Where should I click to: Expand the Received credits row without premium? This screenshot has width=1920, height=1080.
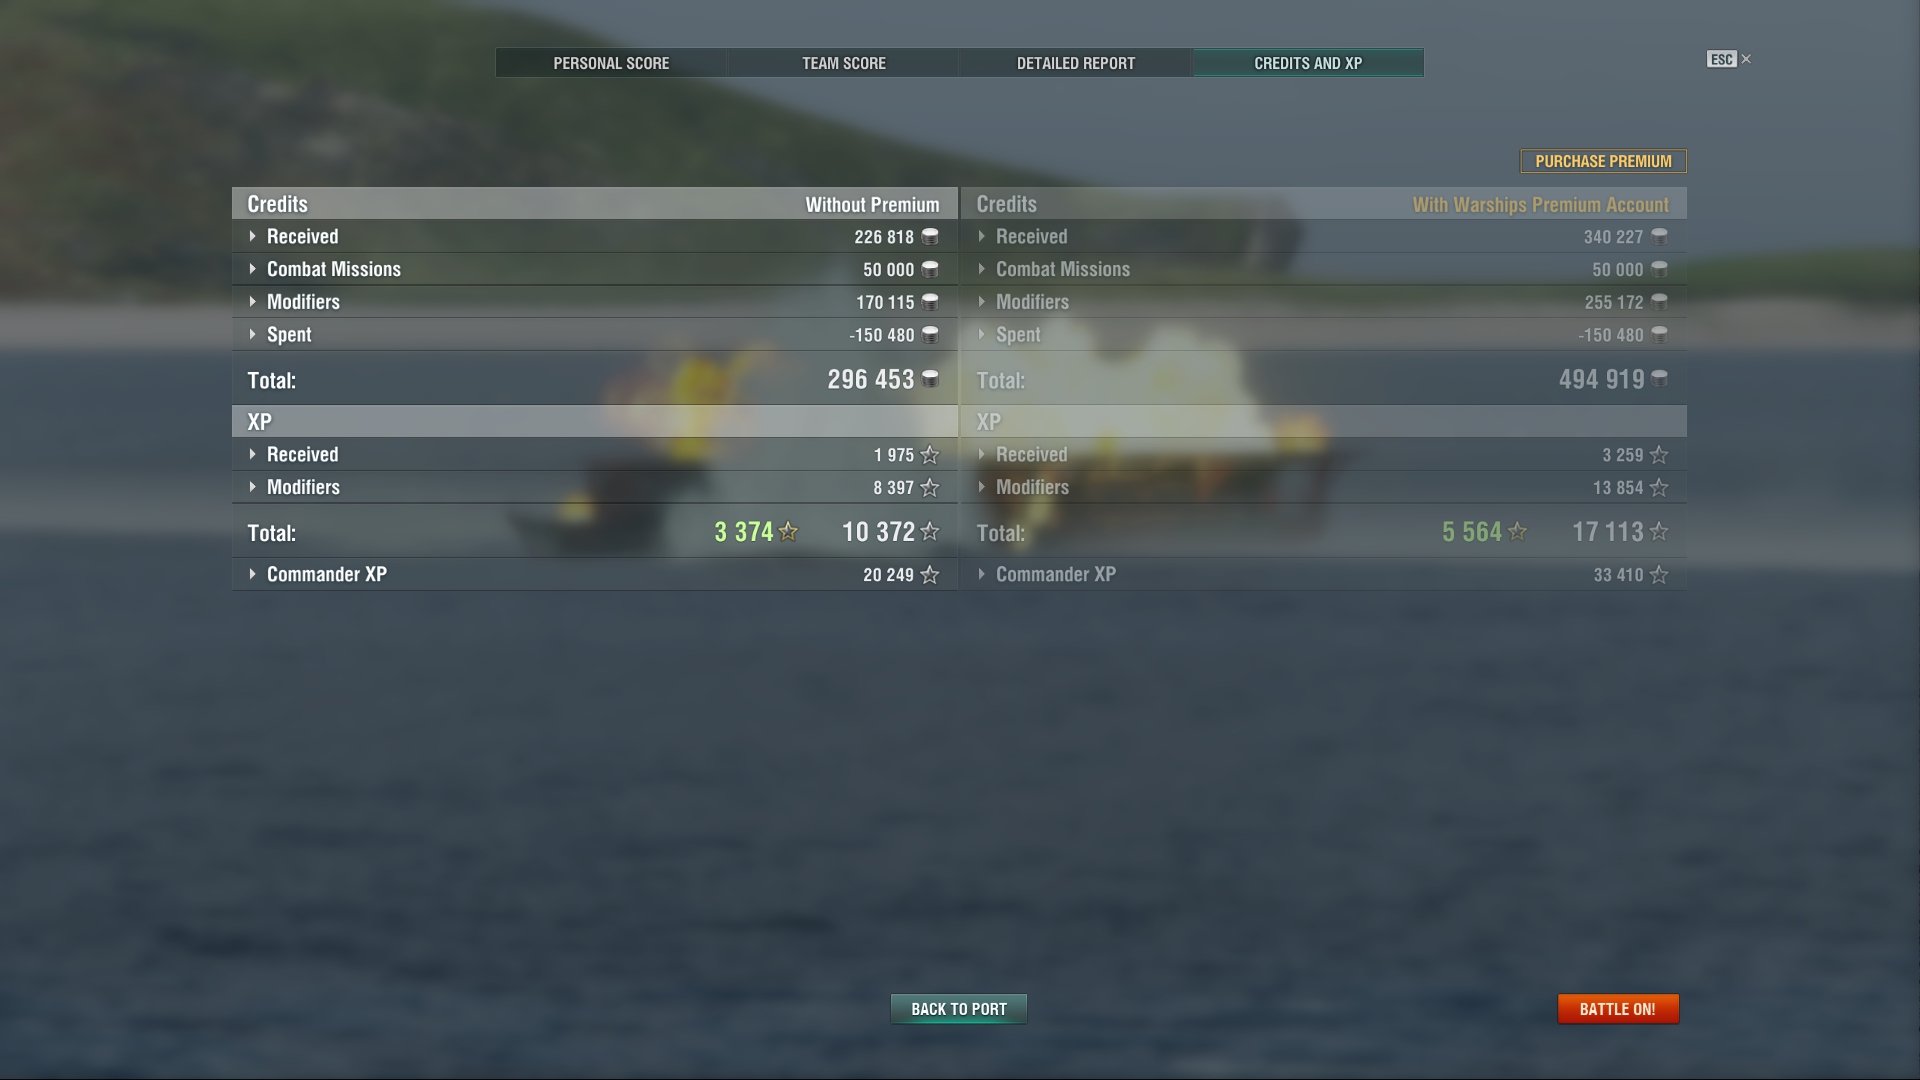(x=595, y=236)
